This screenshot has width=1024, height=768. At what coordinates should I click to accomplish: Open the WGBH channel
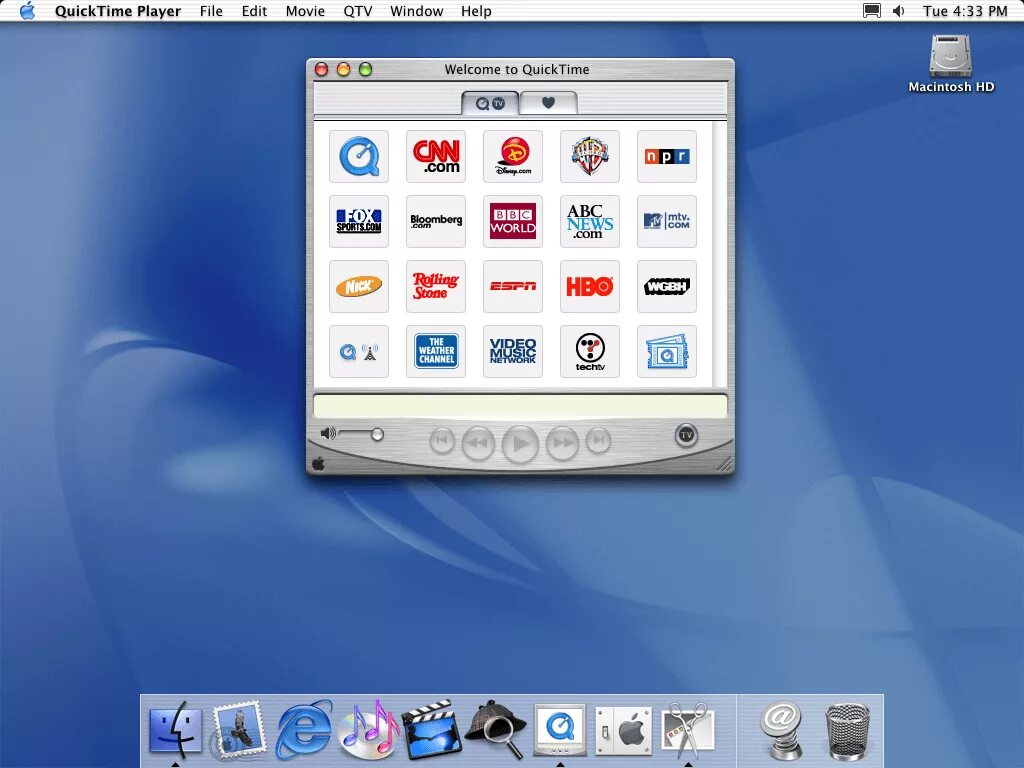coord(667,287)
